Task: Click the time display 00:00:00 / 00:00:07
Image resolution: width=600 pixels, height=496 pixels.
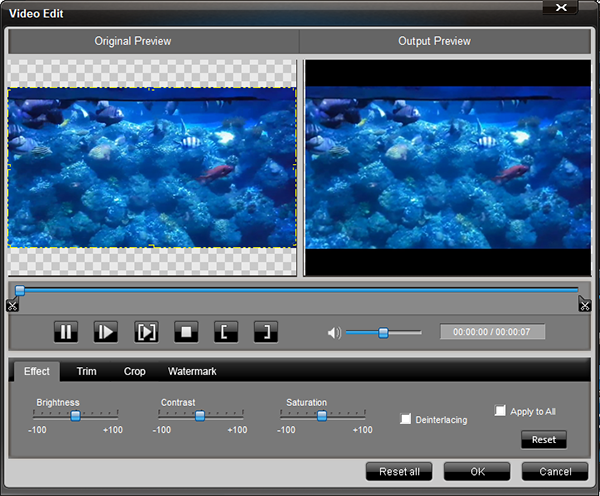Action: pos(492,332)
